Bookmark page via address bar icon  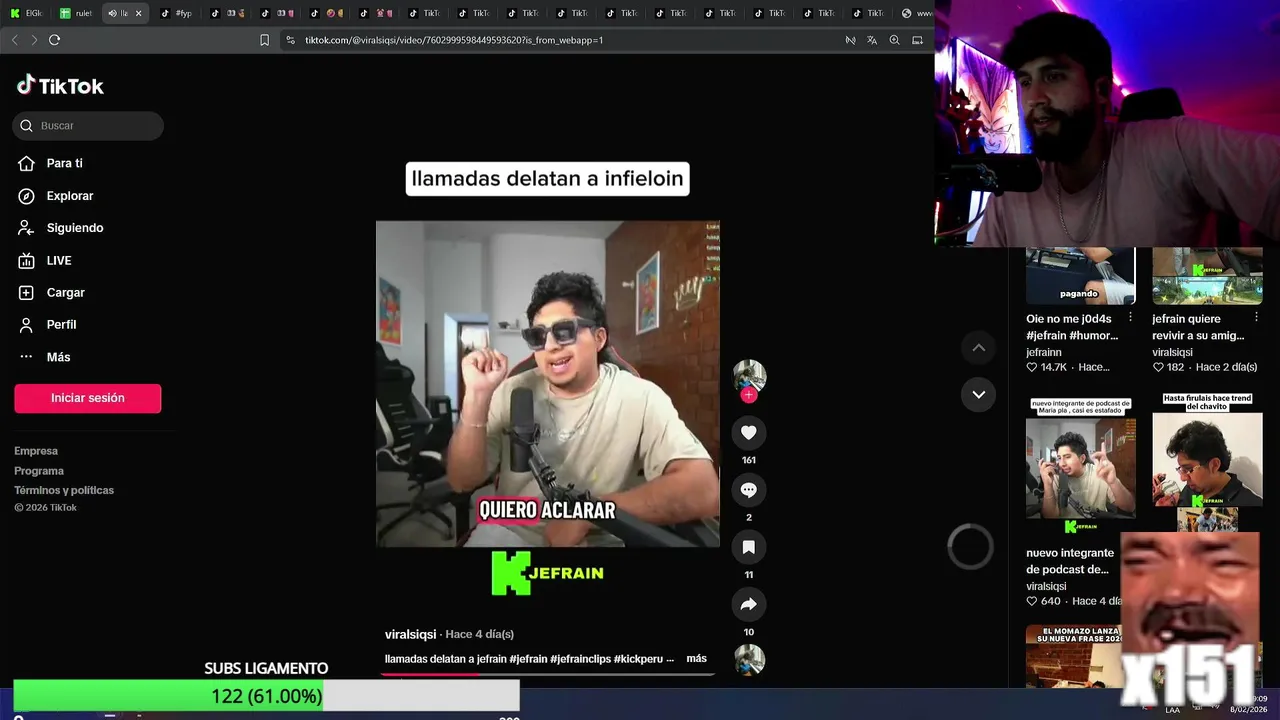coord(264,40)
